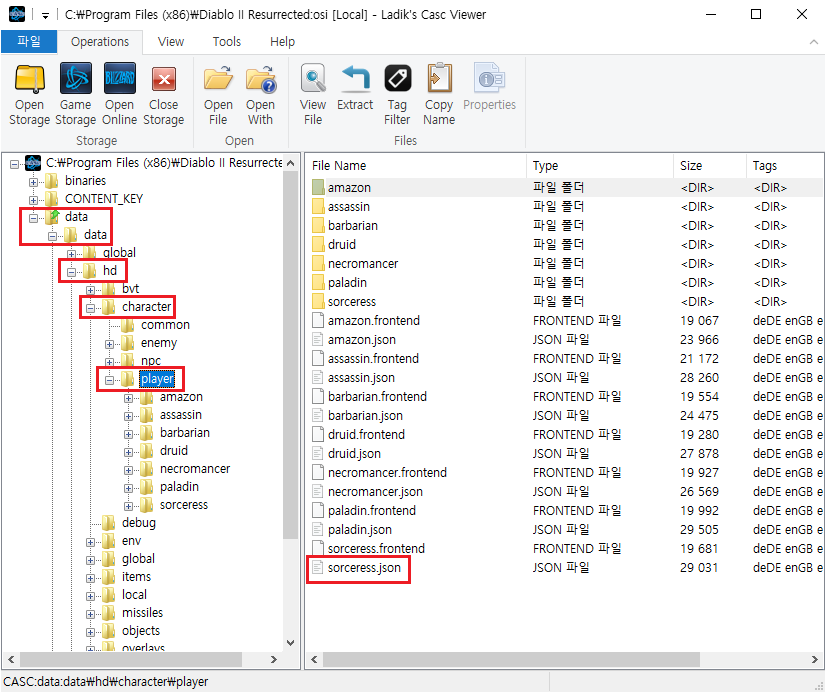Select the items folder in tree

tap(136, 577)
